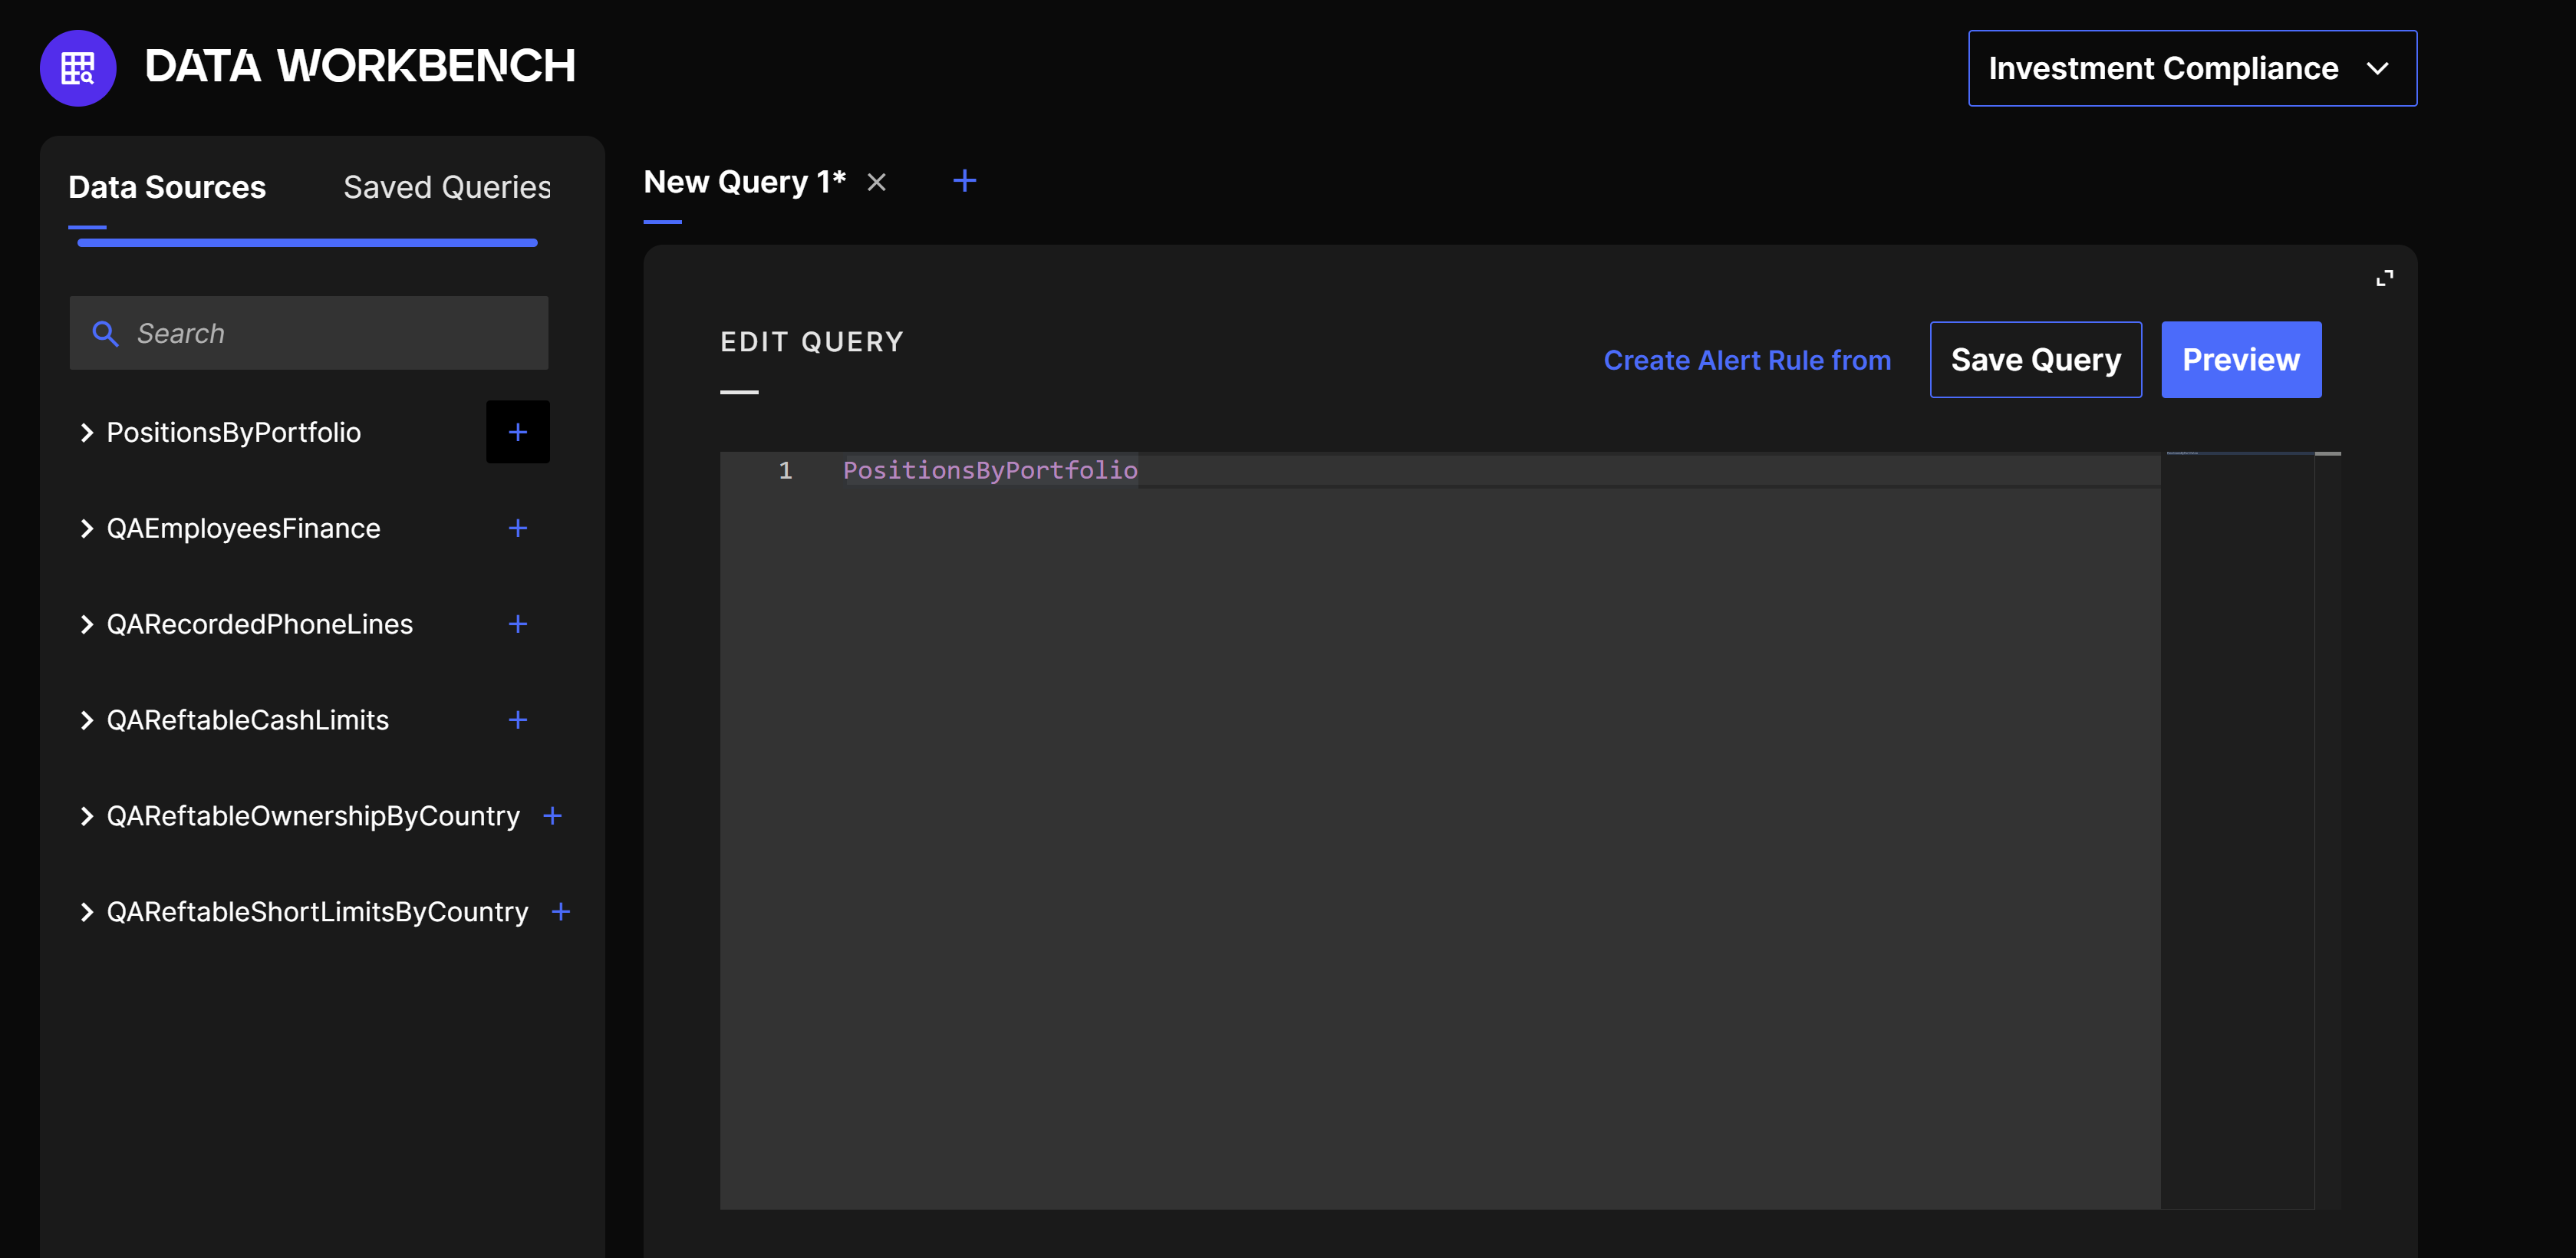Click the Data Workbench logo icon
Image resolution: width=2576 pixels, height=1258 pixels.
click(78, 68)
